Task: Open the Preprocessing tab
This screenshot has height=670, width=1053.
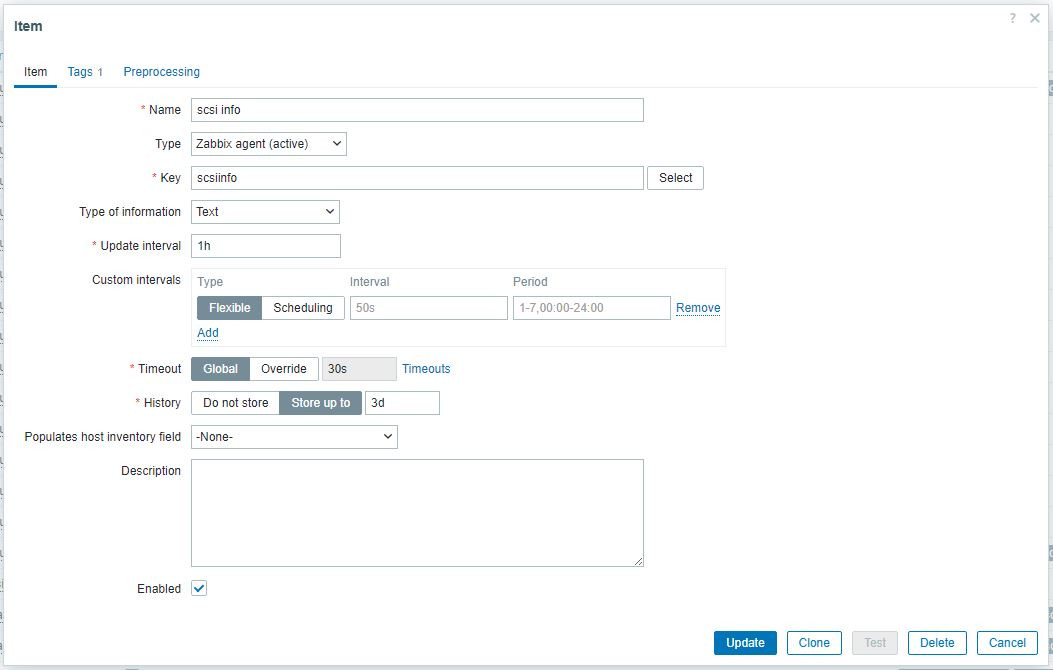Action: point(161,72)
